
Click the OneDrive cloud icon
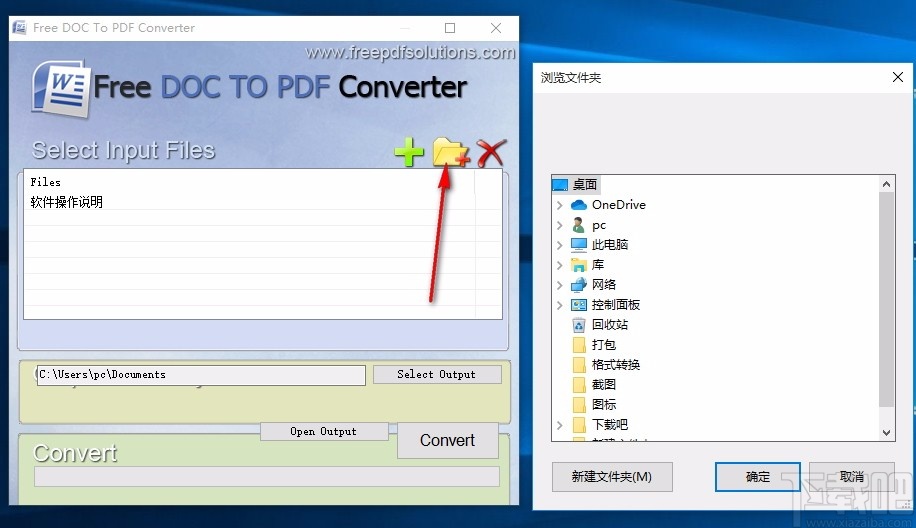(578, 204)
